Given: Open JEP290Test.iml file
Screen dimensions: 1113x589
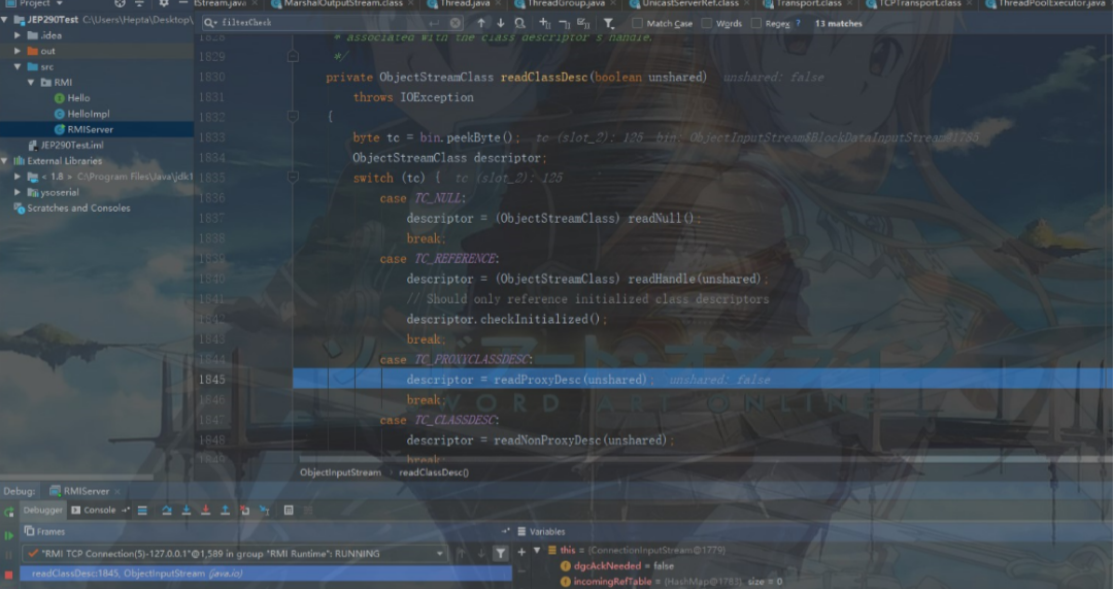Looking at the screenshot, I should (65, 145).
